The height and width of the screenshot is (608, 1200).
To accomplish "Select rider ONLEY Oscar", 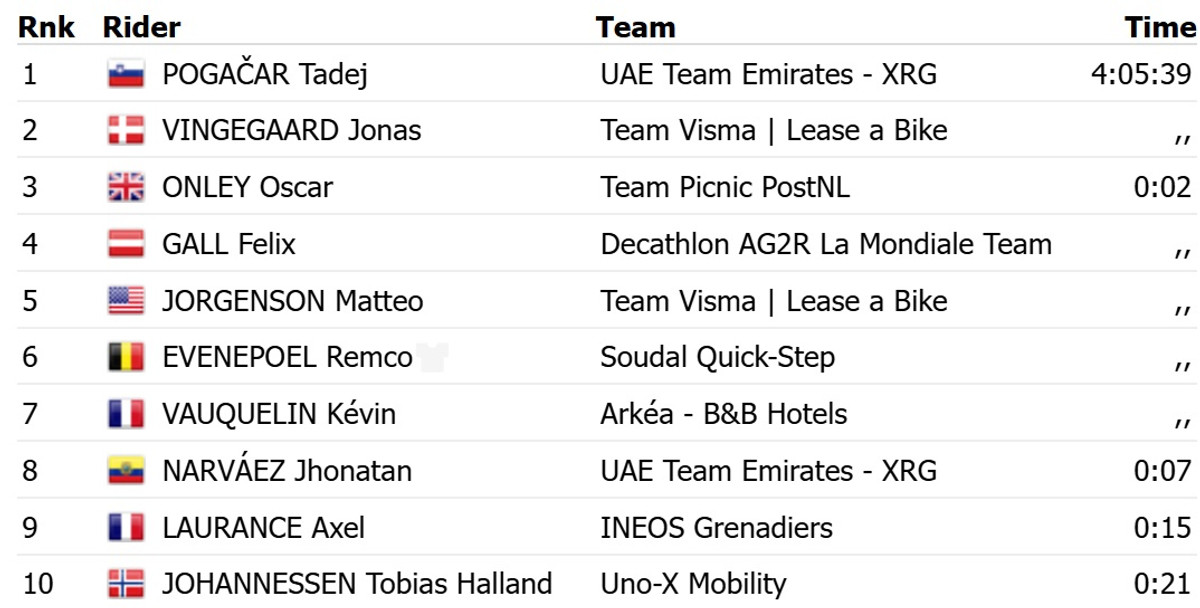I will click(x=247, y=187).
